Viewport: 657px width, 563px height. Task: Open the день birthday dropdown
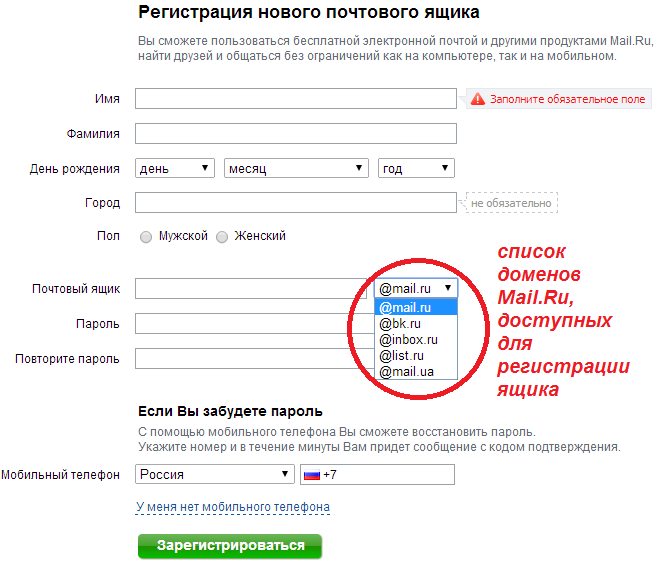(x=175, y=168)
